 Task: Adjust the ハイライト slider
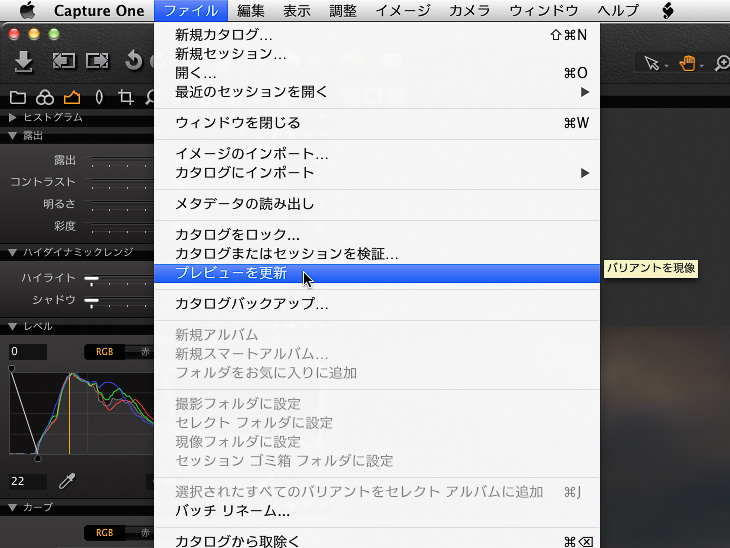tap(90, 279)
